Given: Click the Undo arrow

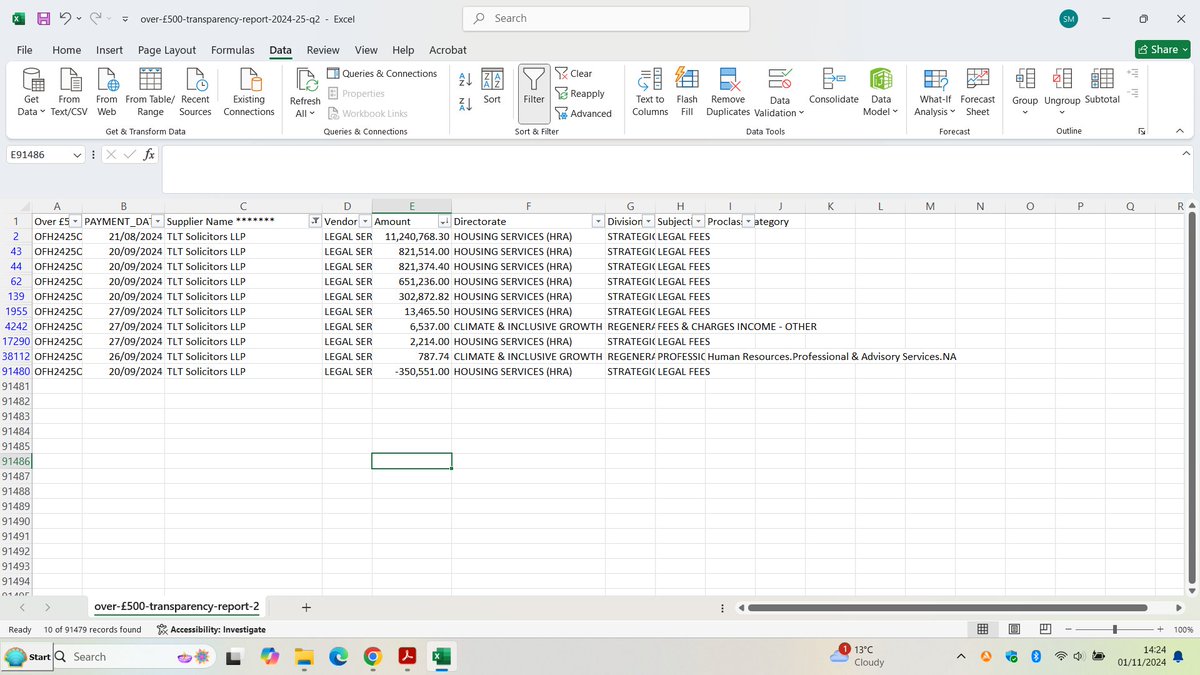Looking at the screenshot, I should [65, 19].
